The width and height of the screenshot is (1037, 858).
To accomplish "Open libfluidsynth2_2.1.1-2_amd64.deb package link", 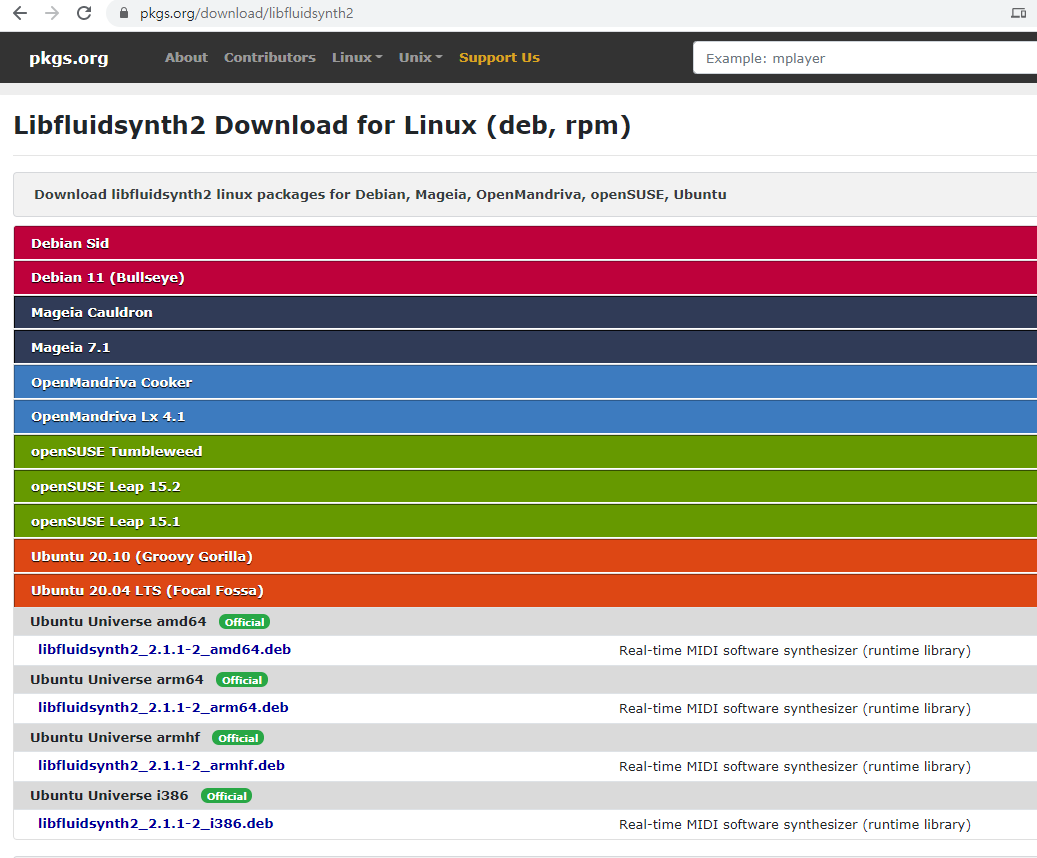I will (164, 650).
